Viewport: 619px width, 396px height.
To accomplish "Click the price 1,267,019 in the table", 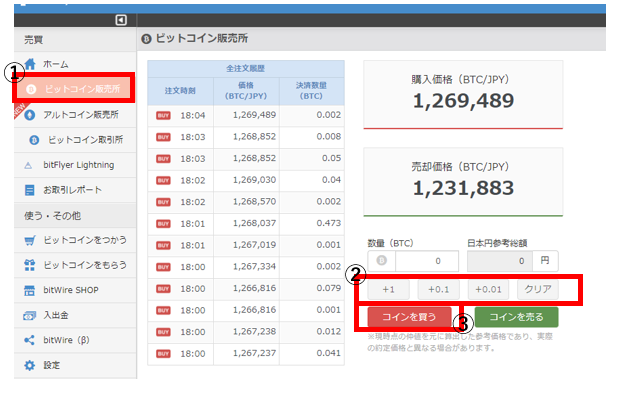I will [x=254, y=245].
